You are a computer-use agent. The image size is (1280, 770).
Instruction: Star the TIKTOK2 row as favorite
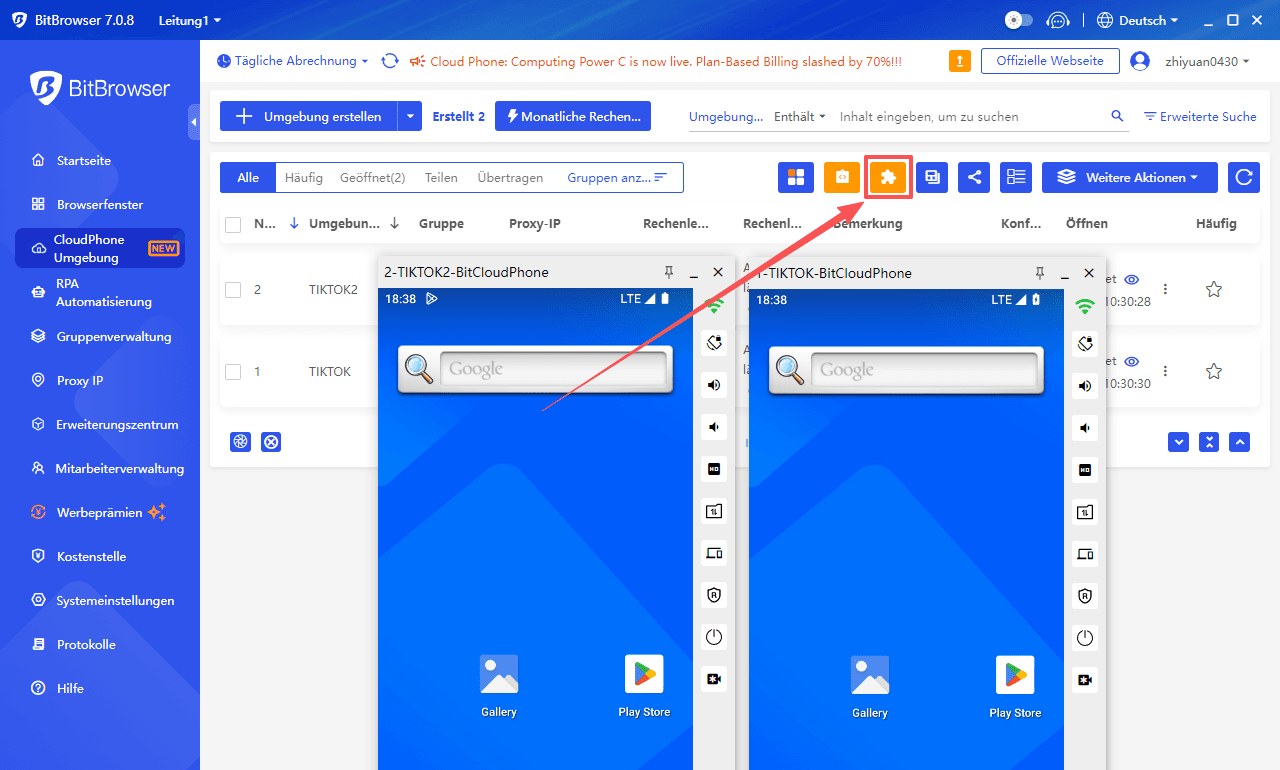[1214, 290]
